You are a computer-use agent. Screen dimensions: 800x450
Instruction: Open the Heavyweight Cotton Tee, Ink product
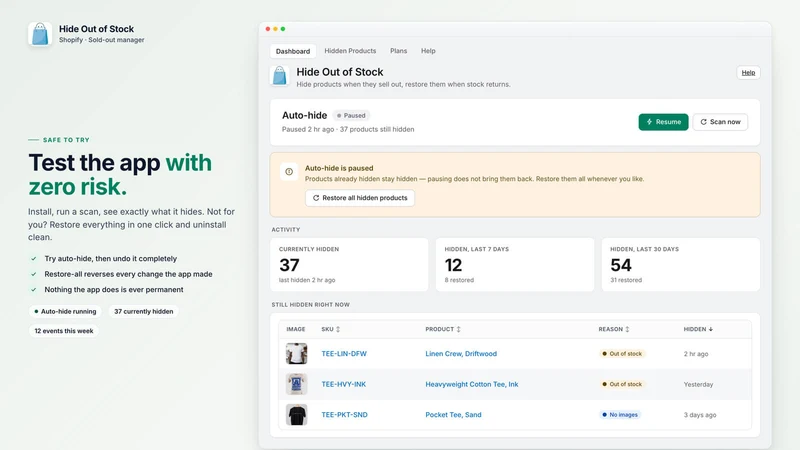[471, 384]
